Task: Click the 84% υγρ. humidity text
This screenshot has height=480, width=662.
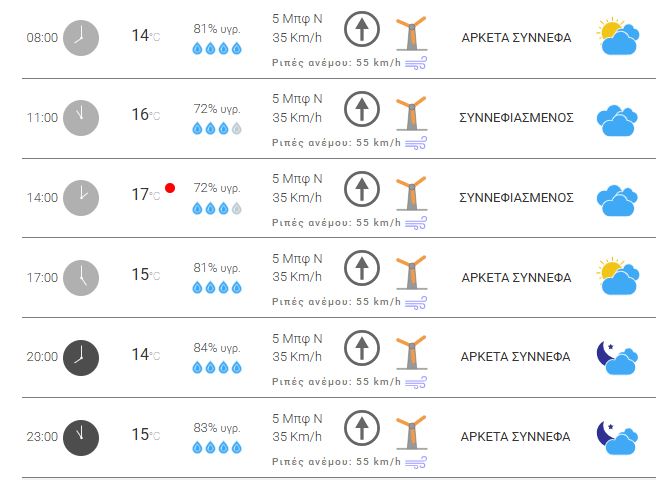Action: tap(217, 347)
